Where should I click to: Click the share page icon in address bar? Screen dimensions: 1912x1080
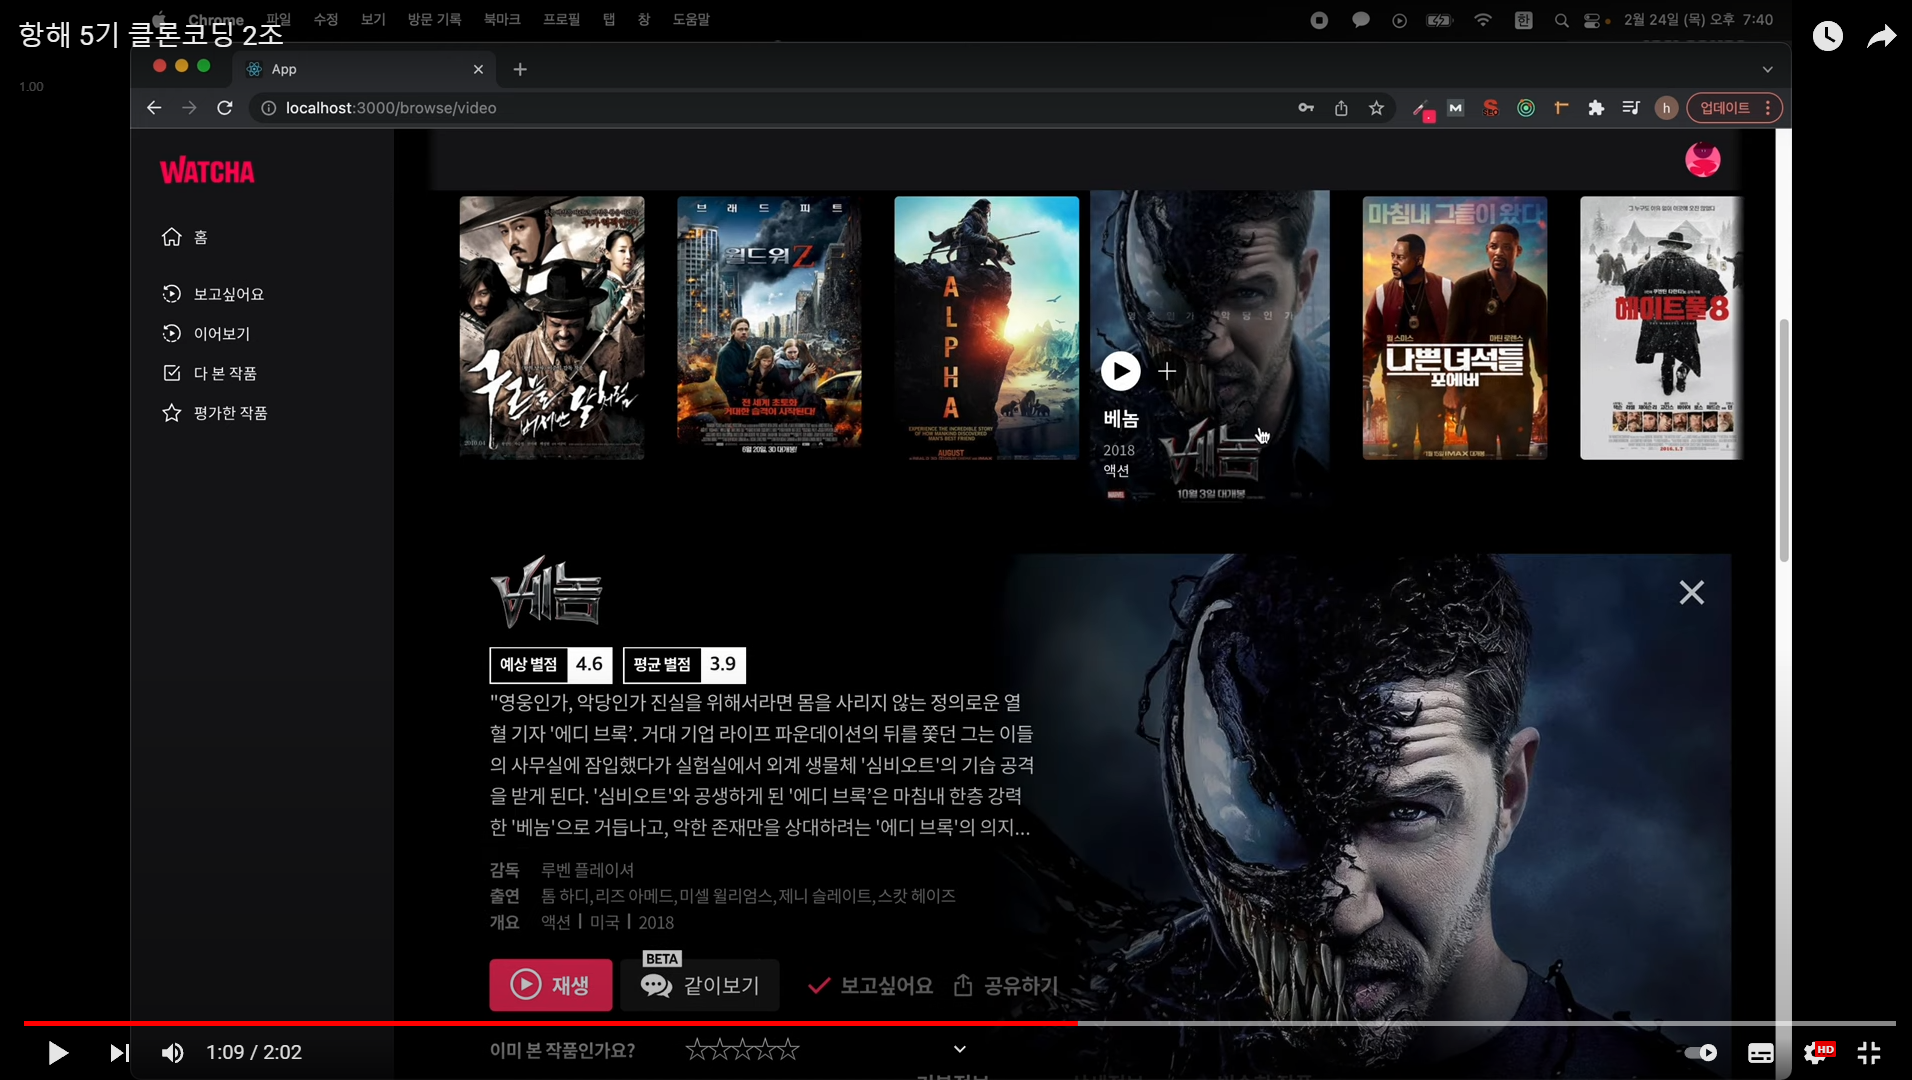point(1341,108)
